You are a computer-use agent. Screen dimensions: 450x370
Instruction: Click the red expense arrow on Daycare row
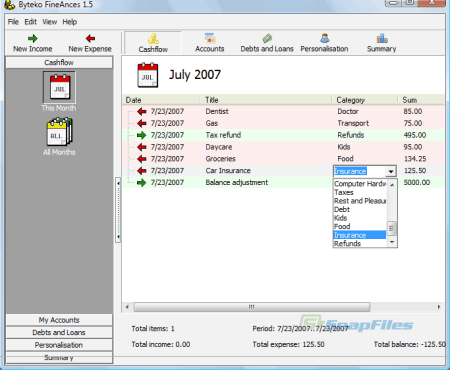click(x=142, y=147)
